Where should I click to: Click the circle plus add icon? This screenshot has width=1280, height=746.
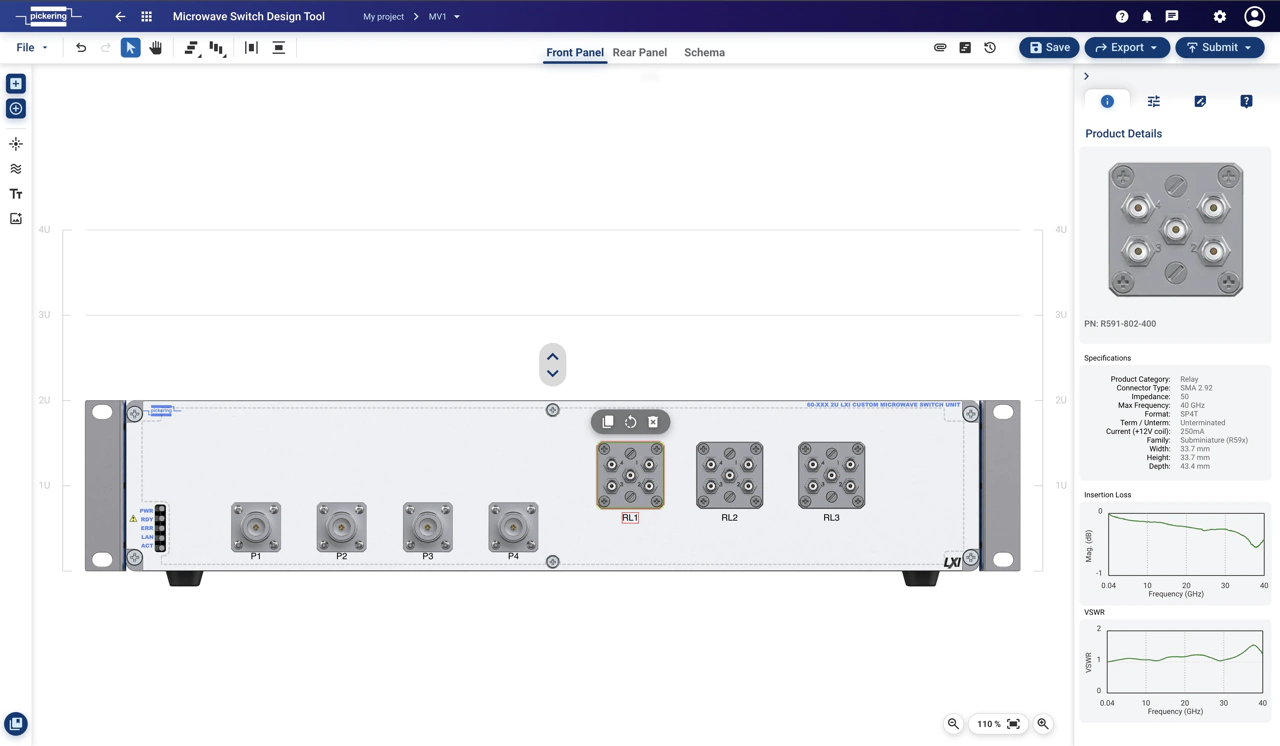pos(16,109)
